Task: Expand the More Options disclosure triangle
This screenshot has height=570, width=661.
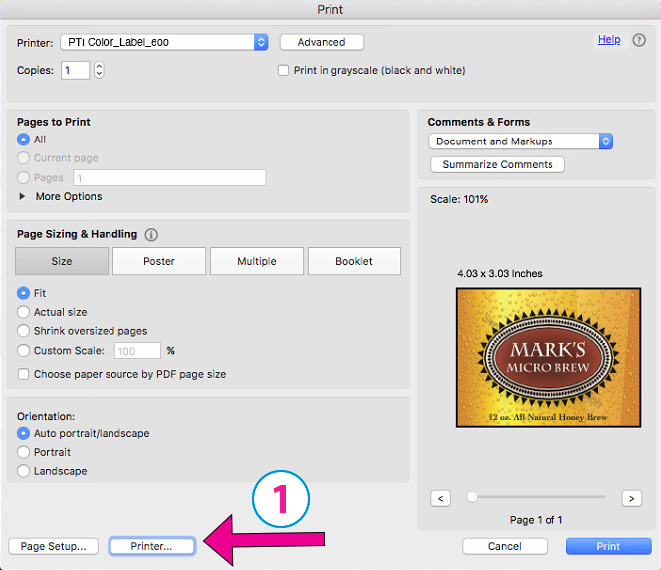Action: (x=22, y=196)
